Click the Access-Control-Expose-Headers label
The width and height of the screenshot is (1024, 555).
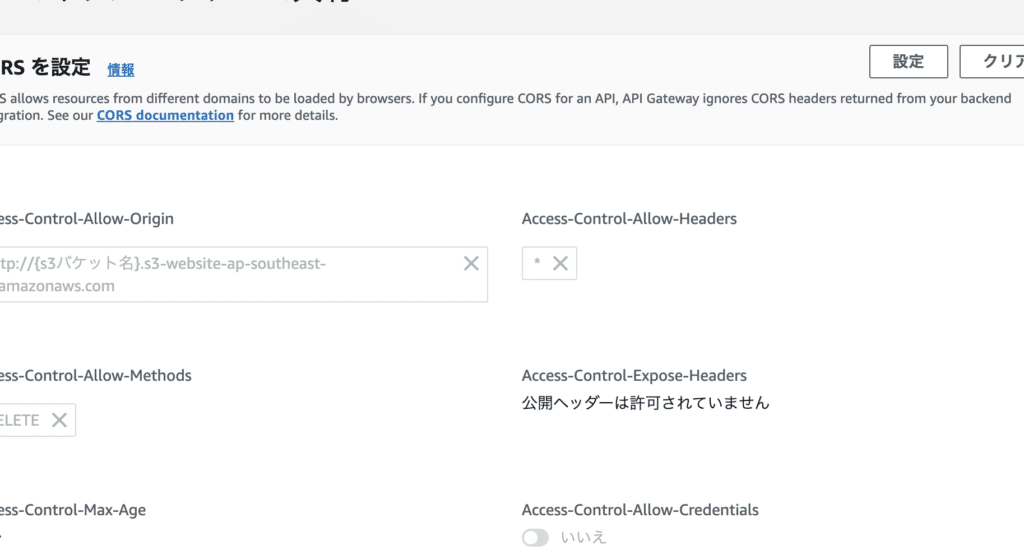click(634, 375)
